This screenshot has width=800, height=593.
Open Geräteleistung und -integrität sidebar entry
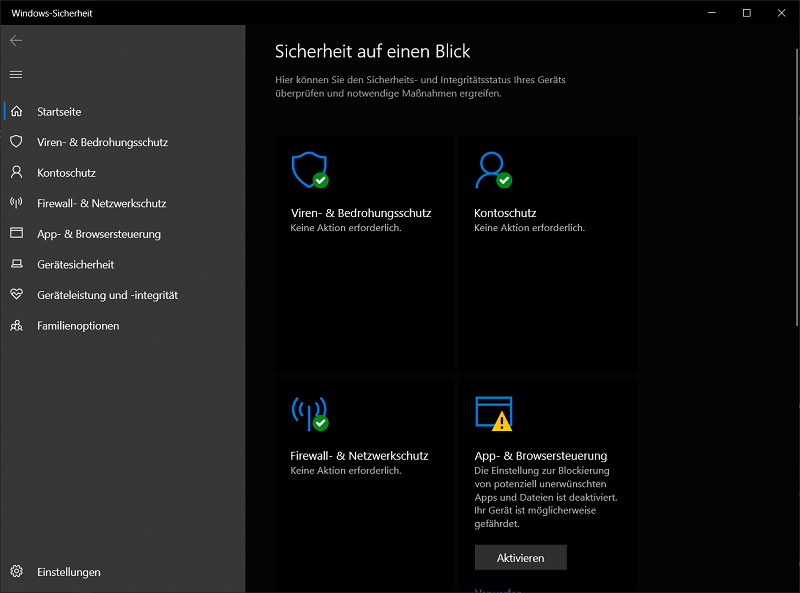[122, 295]
